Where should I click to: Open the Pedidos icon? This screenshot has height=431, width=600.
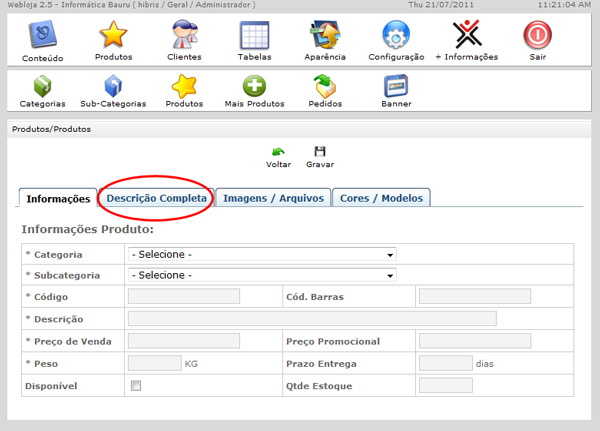click(325, 88)
